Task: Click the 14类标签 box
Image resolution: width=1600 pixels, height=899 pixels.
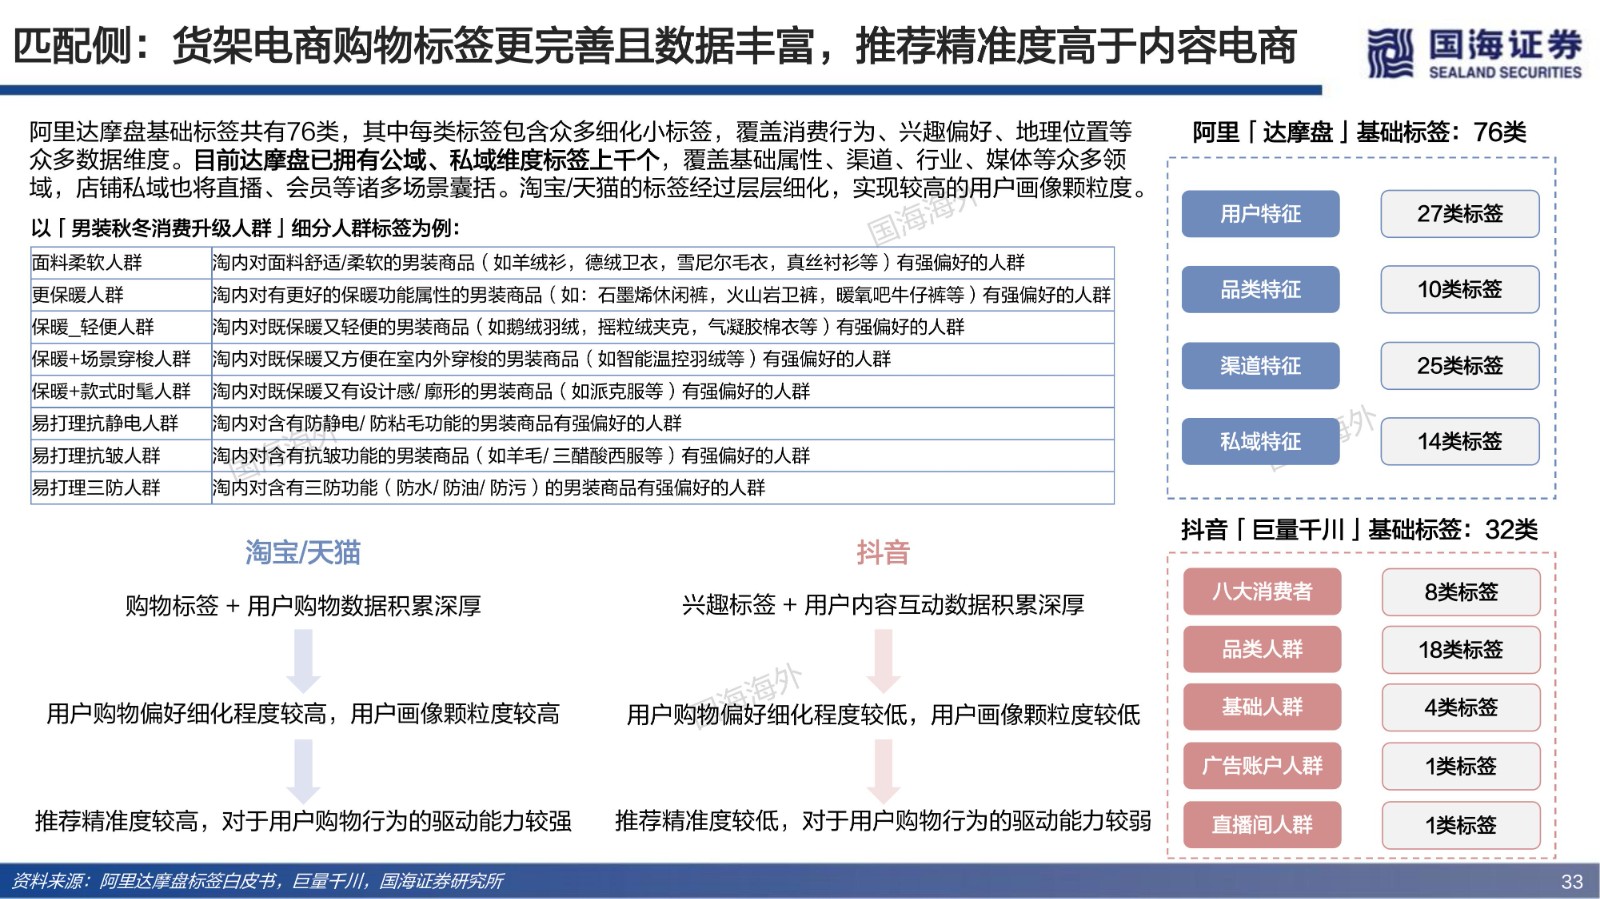Action: point(1460,442)
